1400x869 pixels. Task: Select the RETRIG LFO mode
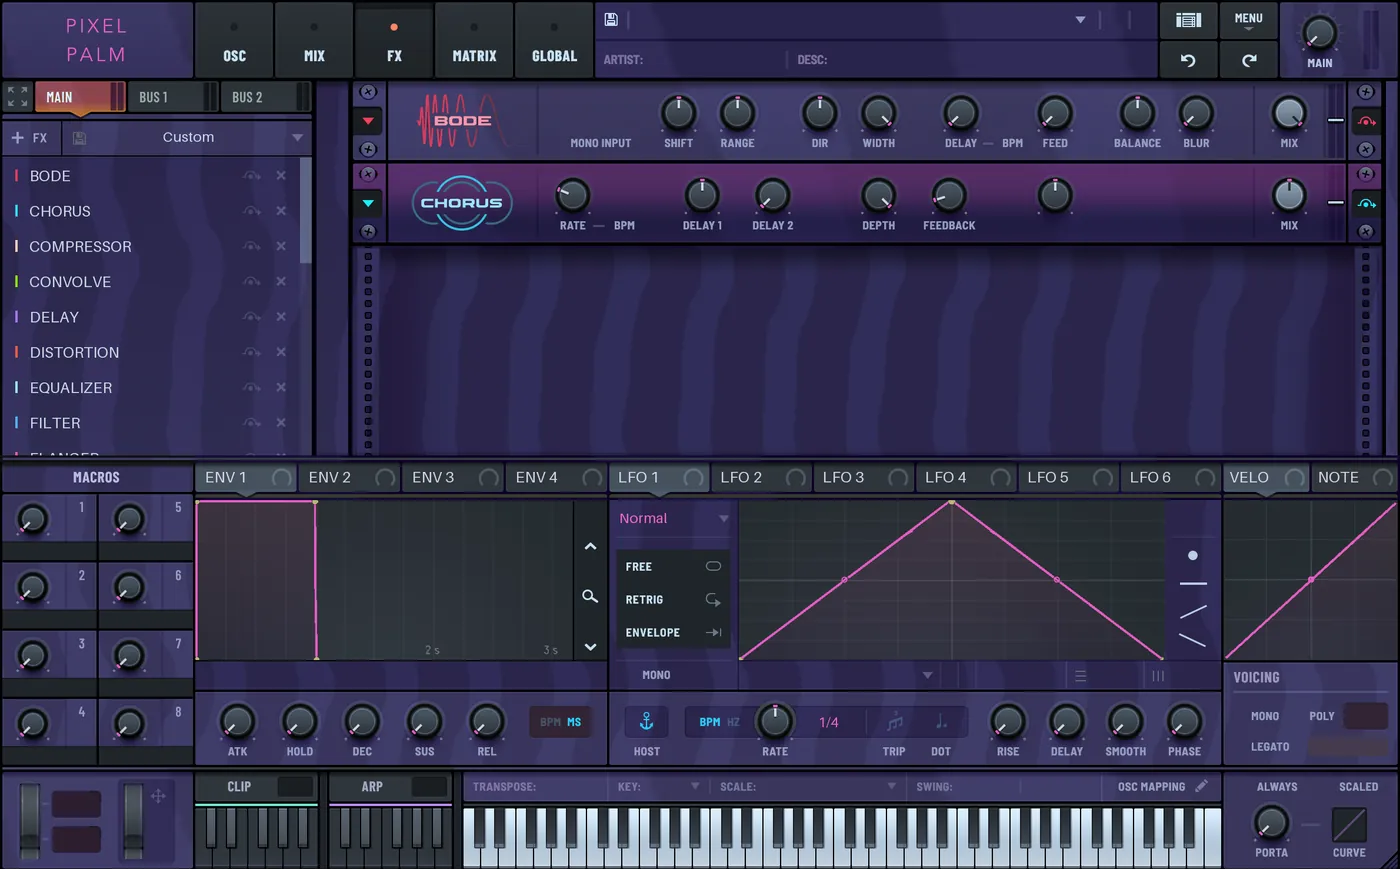(672, 600)
